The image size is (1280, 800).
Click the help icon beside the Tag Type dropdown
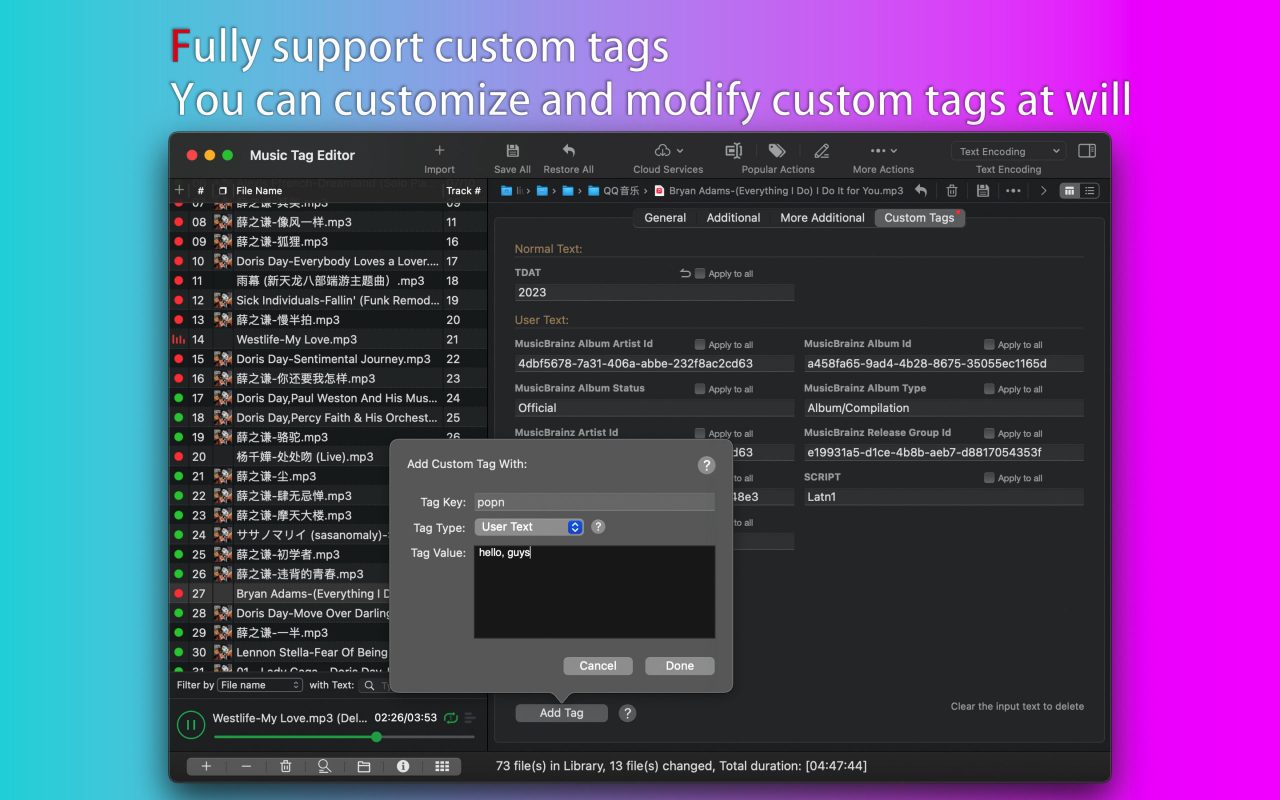pos(598,527)
